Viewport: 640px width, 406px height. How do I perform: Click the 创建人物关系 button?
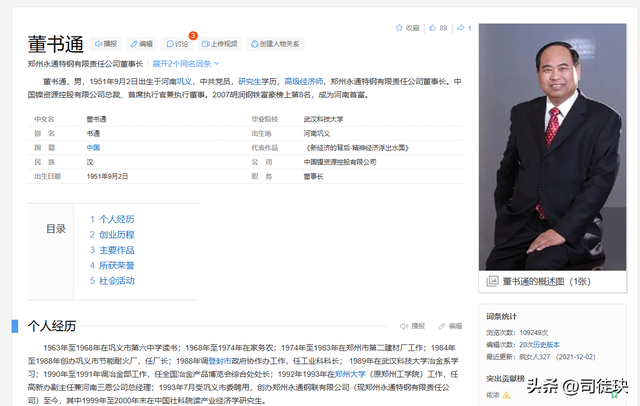coord(275,44)
